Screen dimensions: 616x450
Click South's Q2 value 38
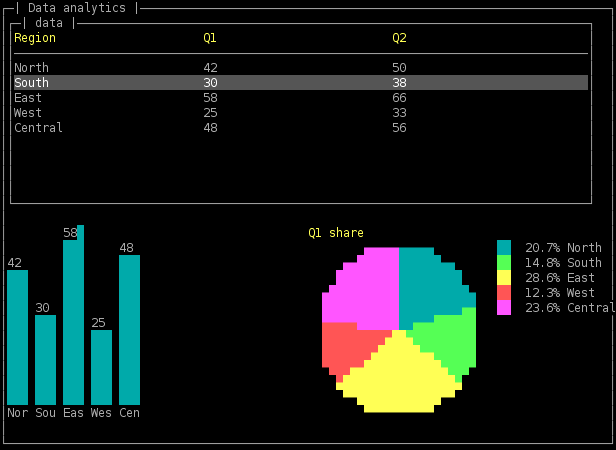[399, 83]
